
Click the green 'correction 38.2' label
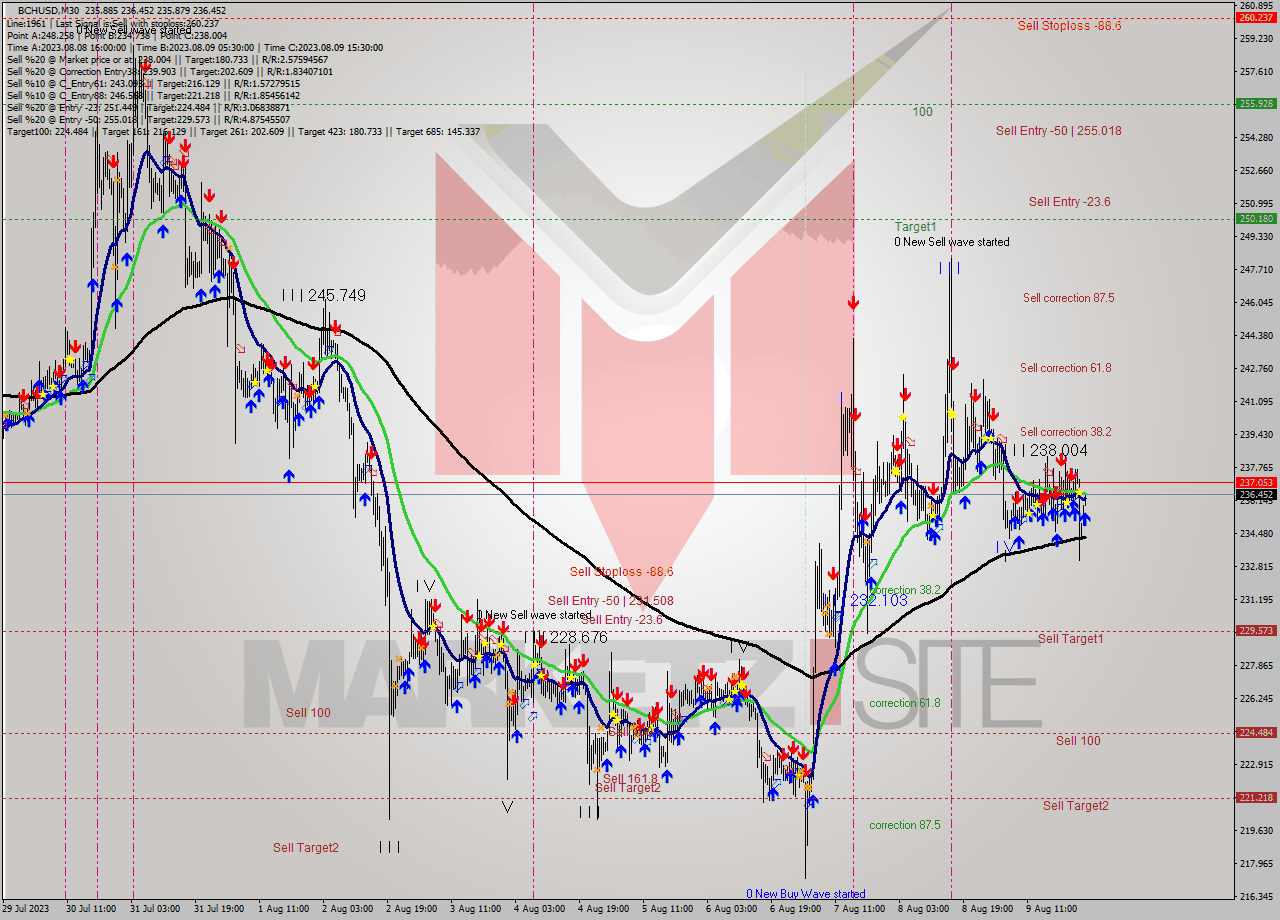pos(905,590)
